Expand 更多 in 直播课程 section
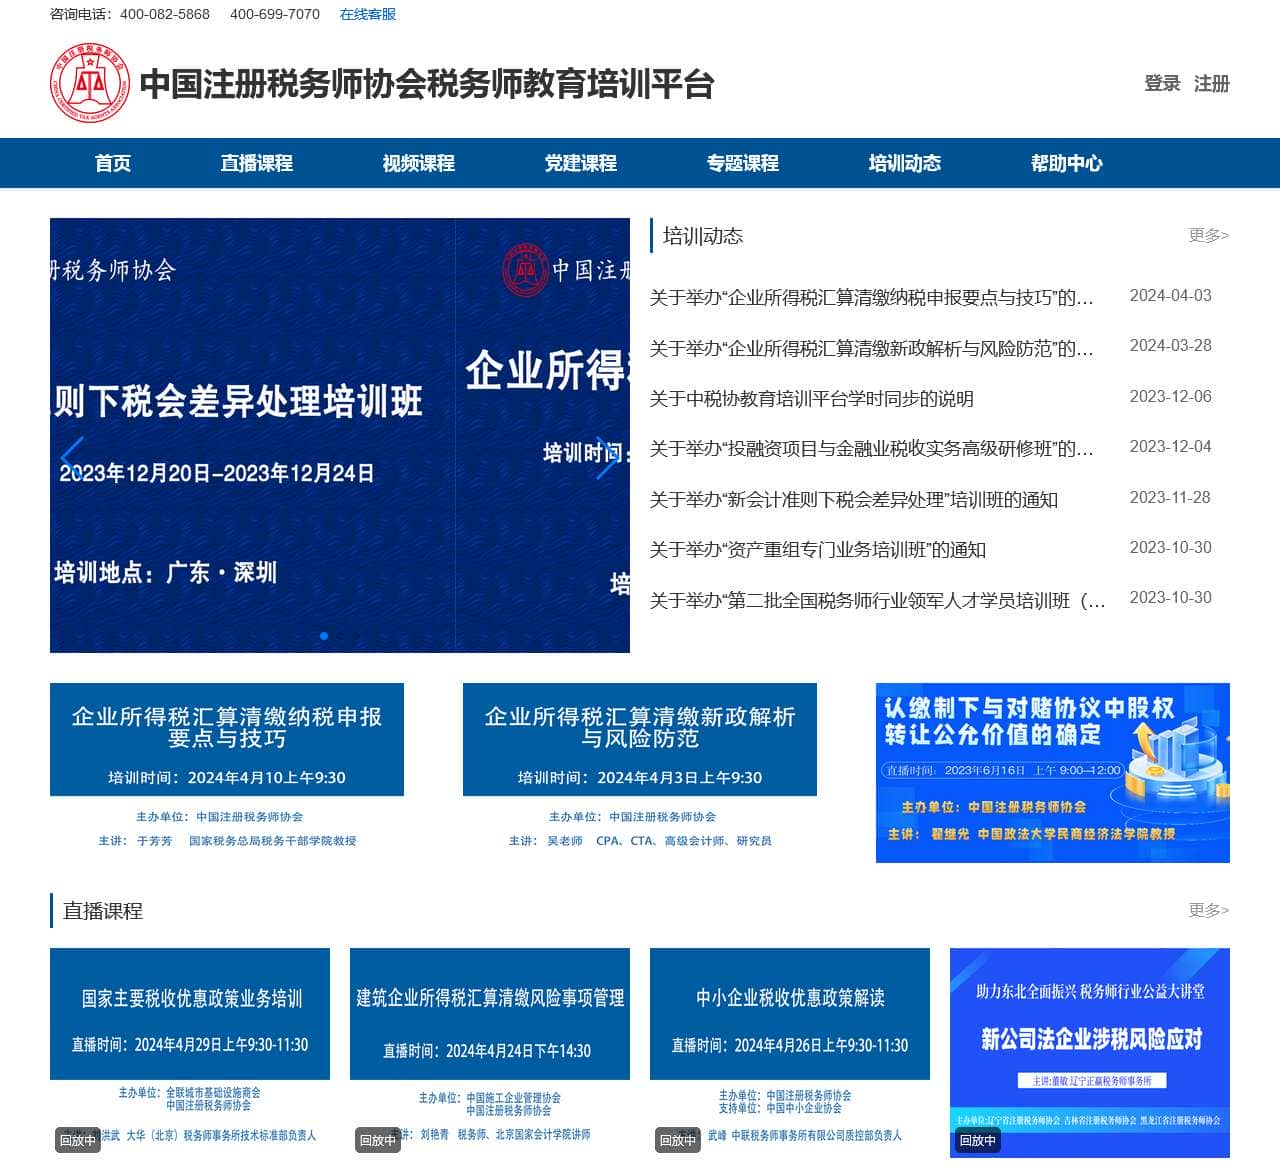1280x1167 pixels. (1209, 910)
